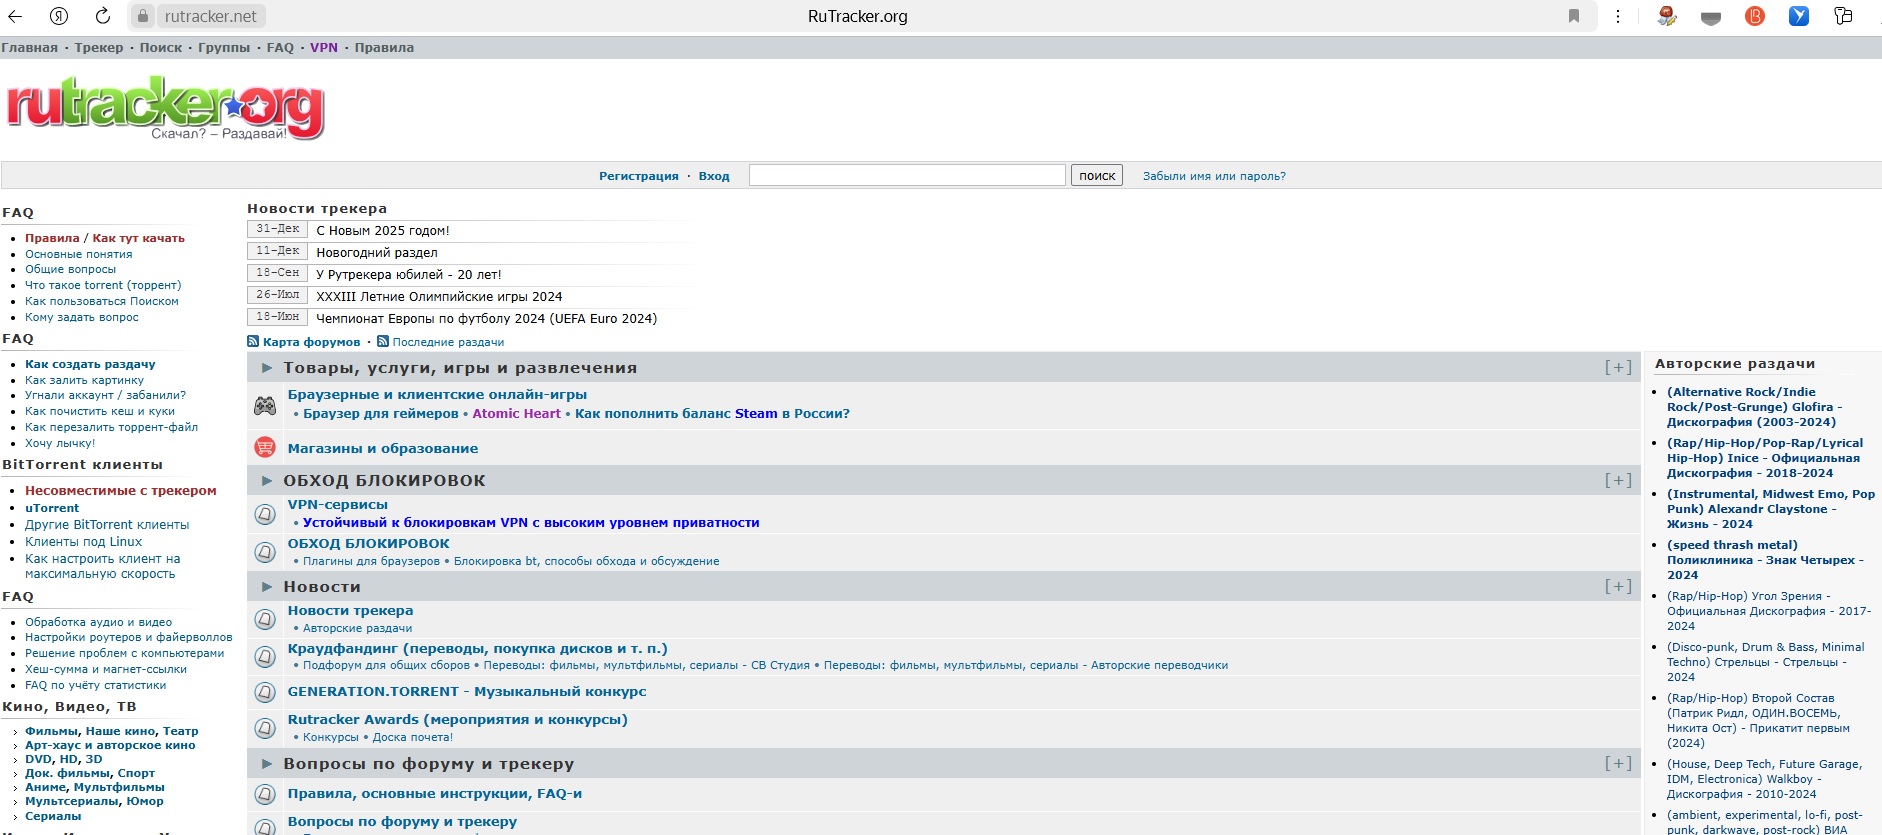Collapse triangle beside Вопросы по форуму и трекеру
This screenshot has height=835, width=1882.
pyautogui.click(x=267, y=764)
